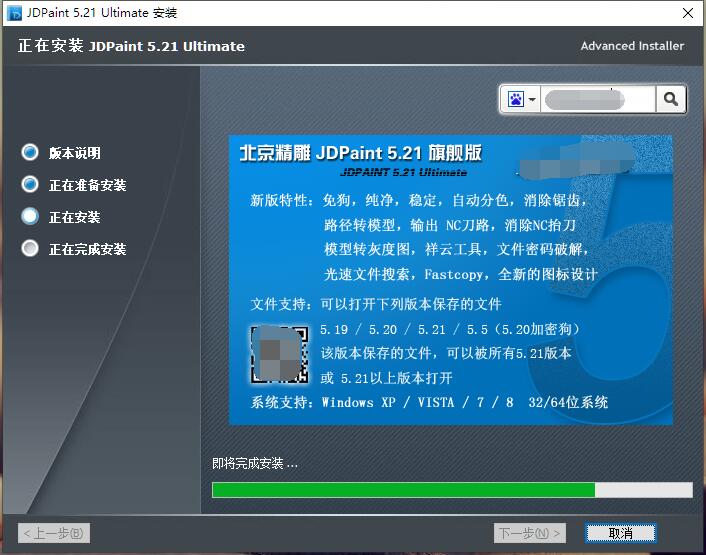This screenshot has width=706, height=555.
Task: Focus the search text field
Action: (x=597, y=99)
